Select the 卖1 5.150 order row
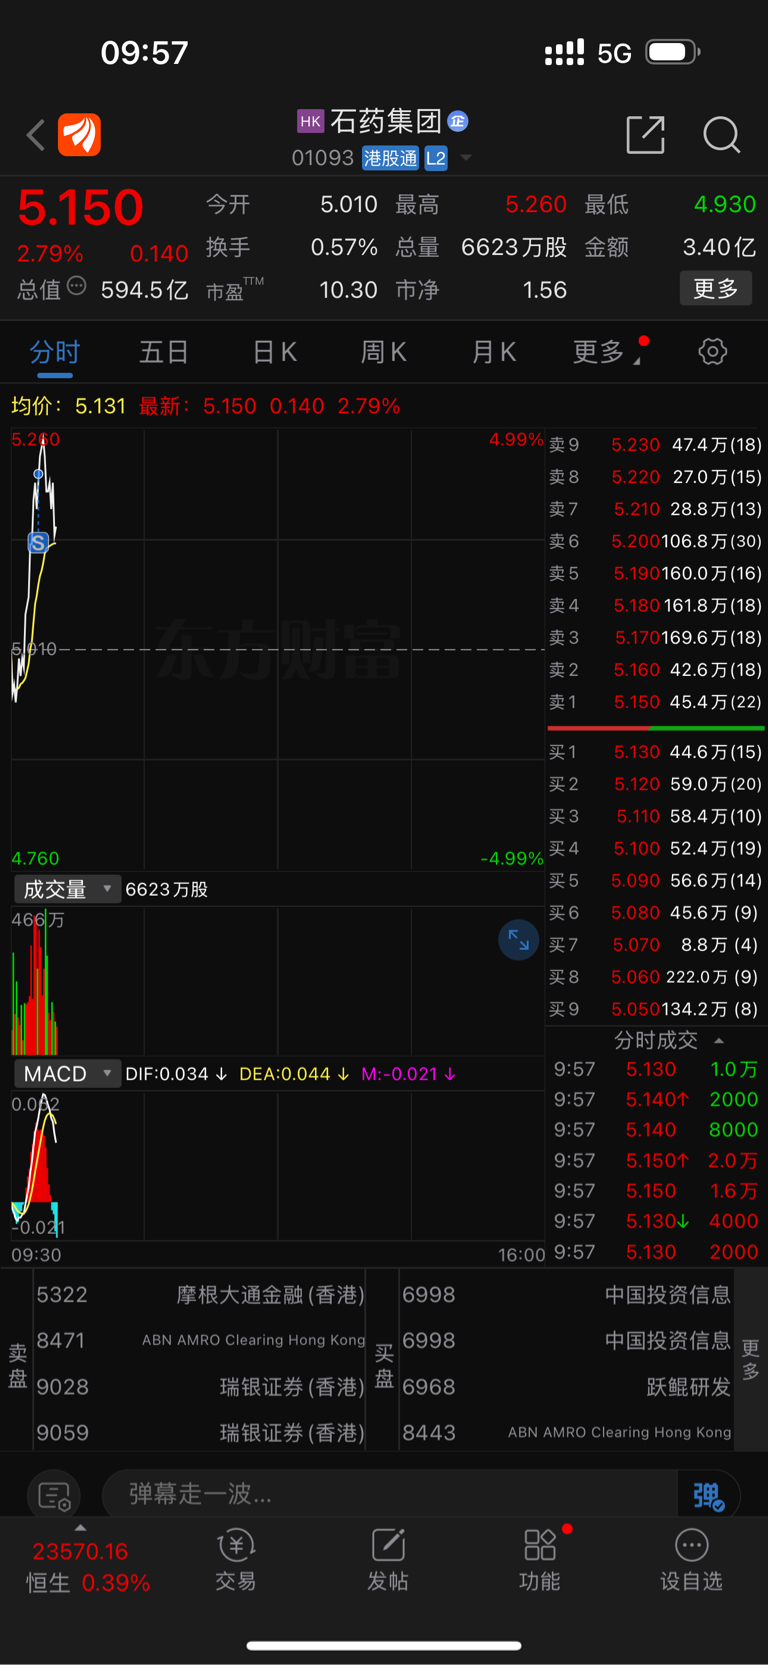This screenshot has height=1665, width=768. (656, 702)
